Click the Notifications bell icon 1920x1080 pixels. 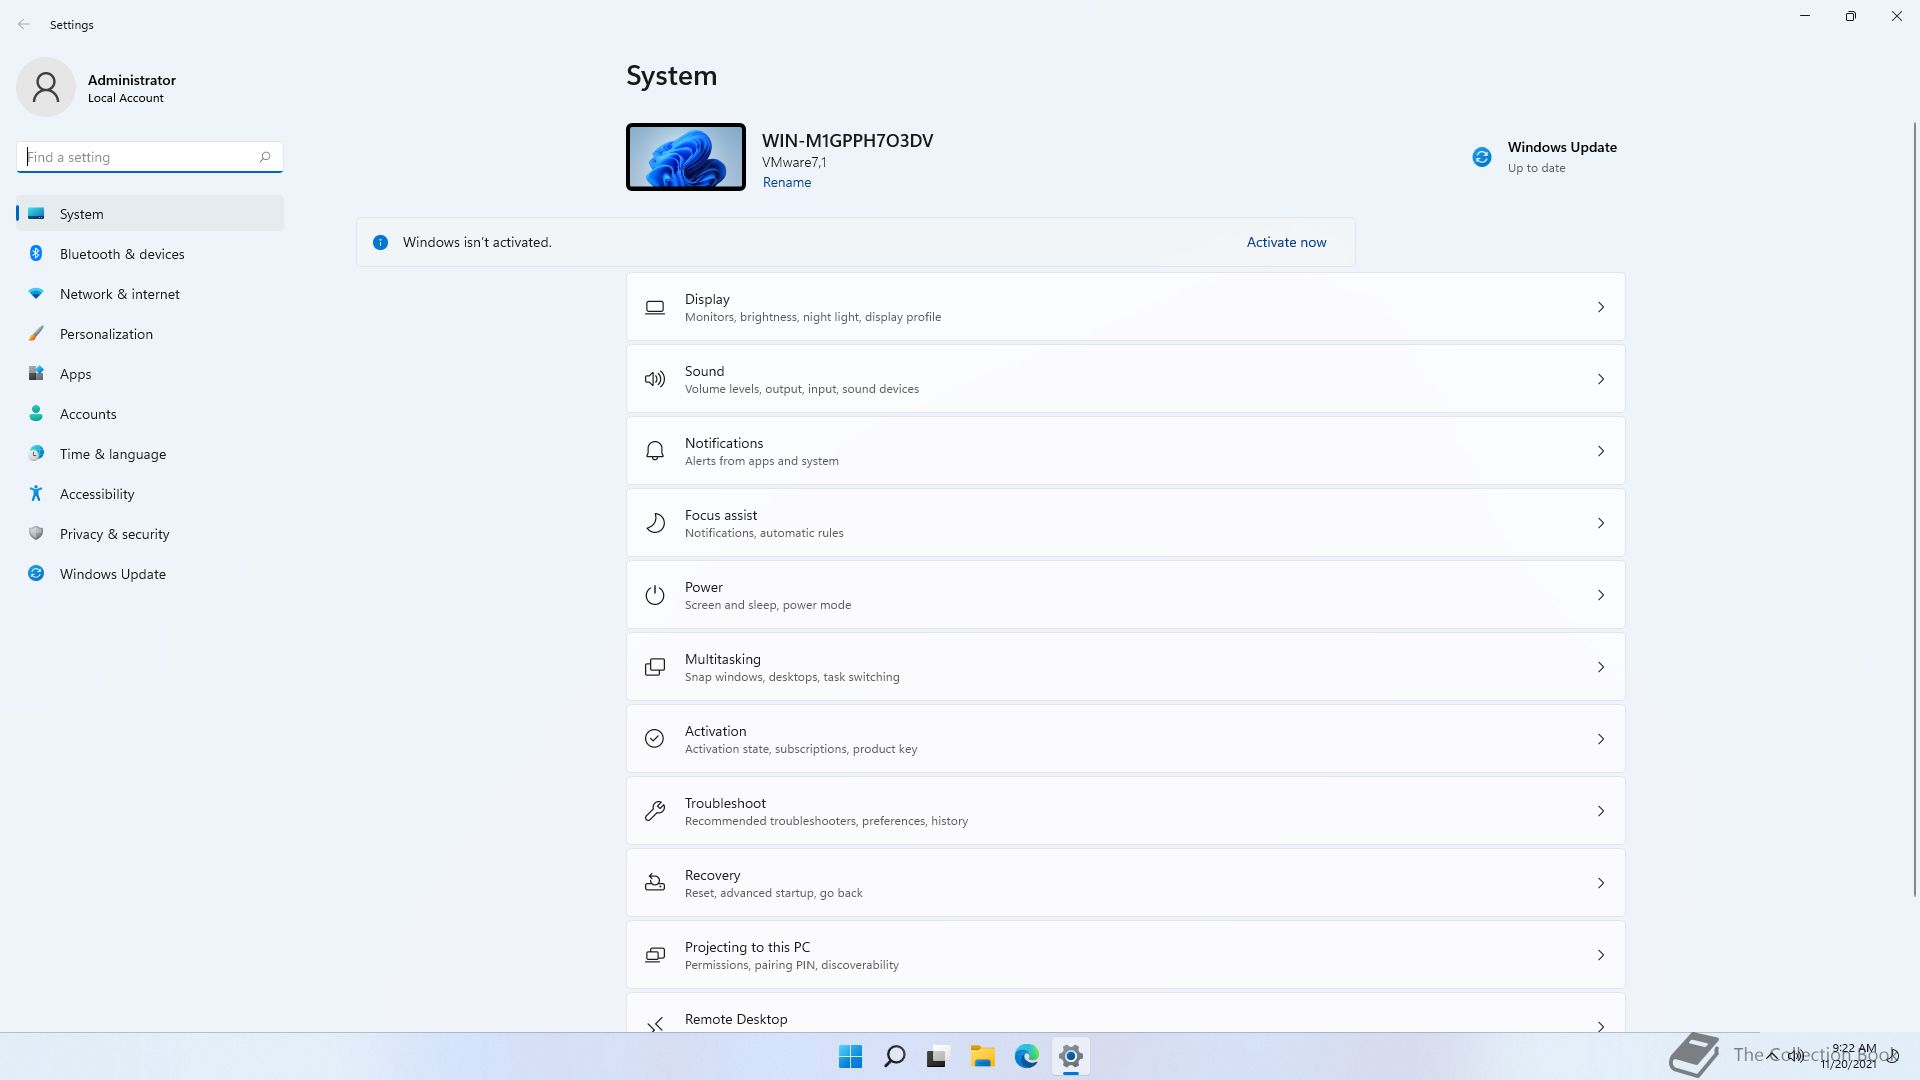655,451
